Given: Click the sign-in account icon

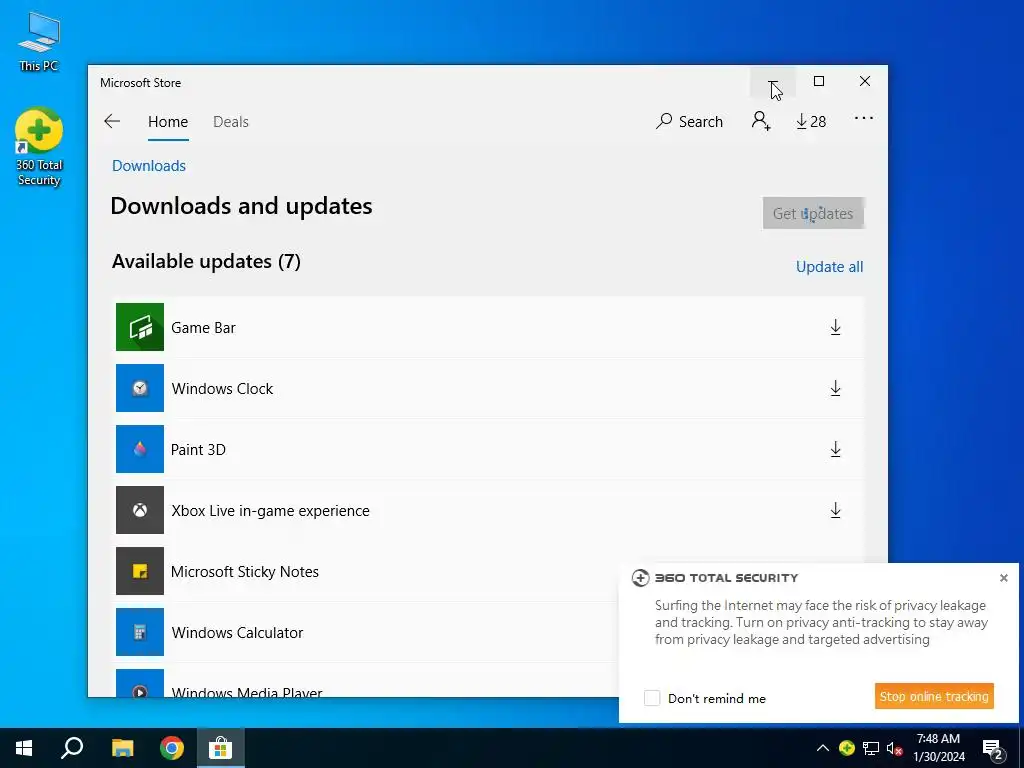Looking at the screenshot, I should [x=761, y=121].
